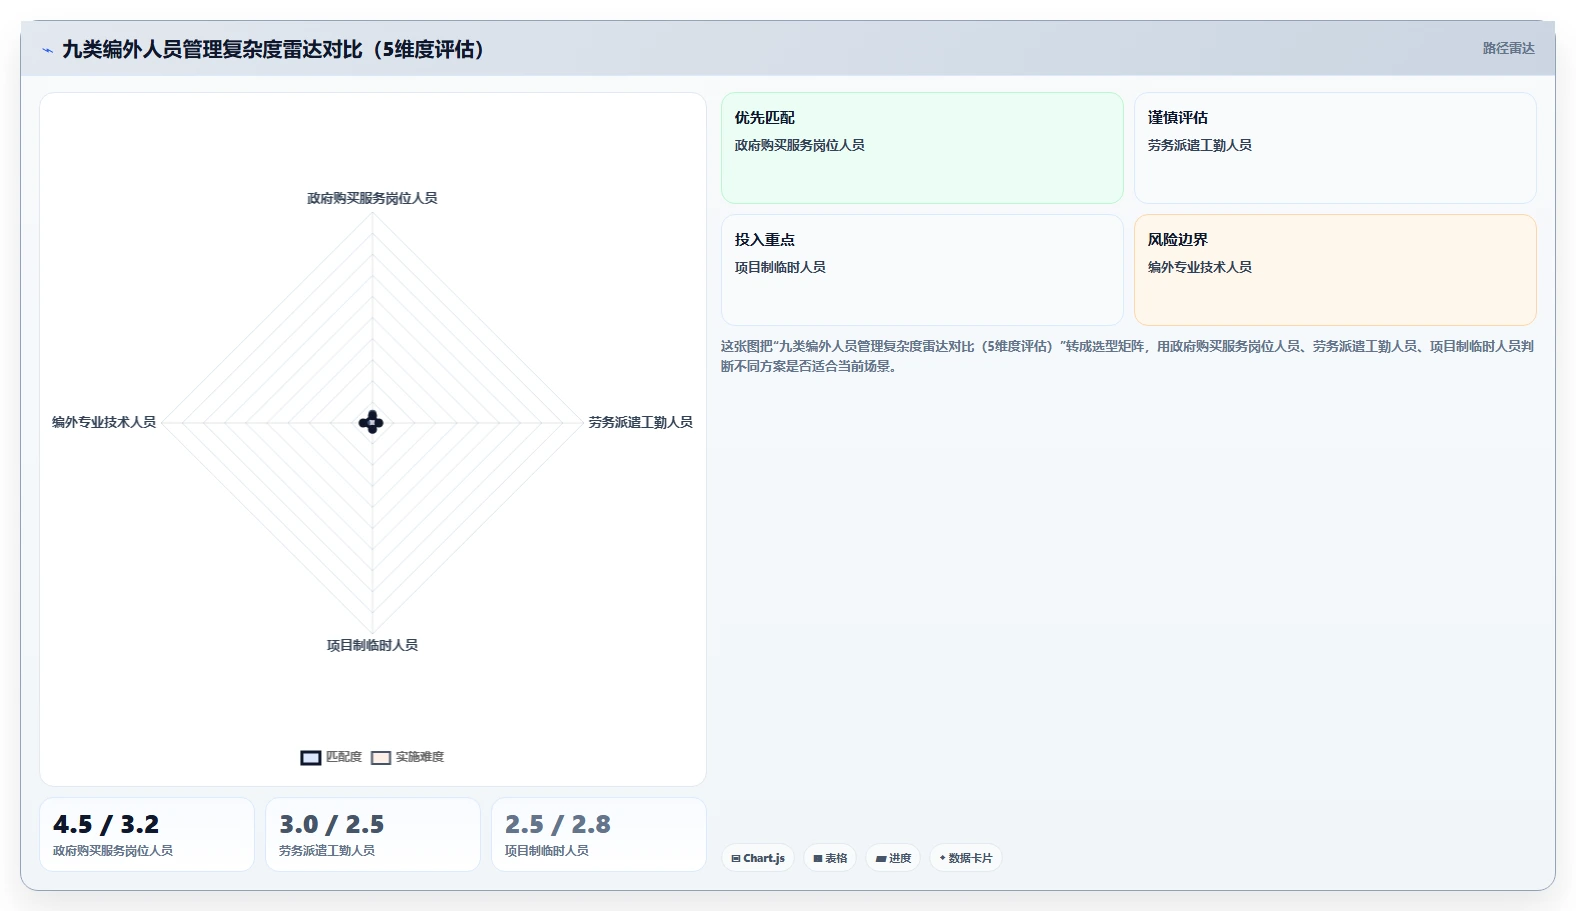Click the 4.5 / 3.2 metric card
Image resolution: width=1576 pixels, height=911 pixels.
tap(147, 834)
